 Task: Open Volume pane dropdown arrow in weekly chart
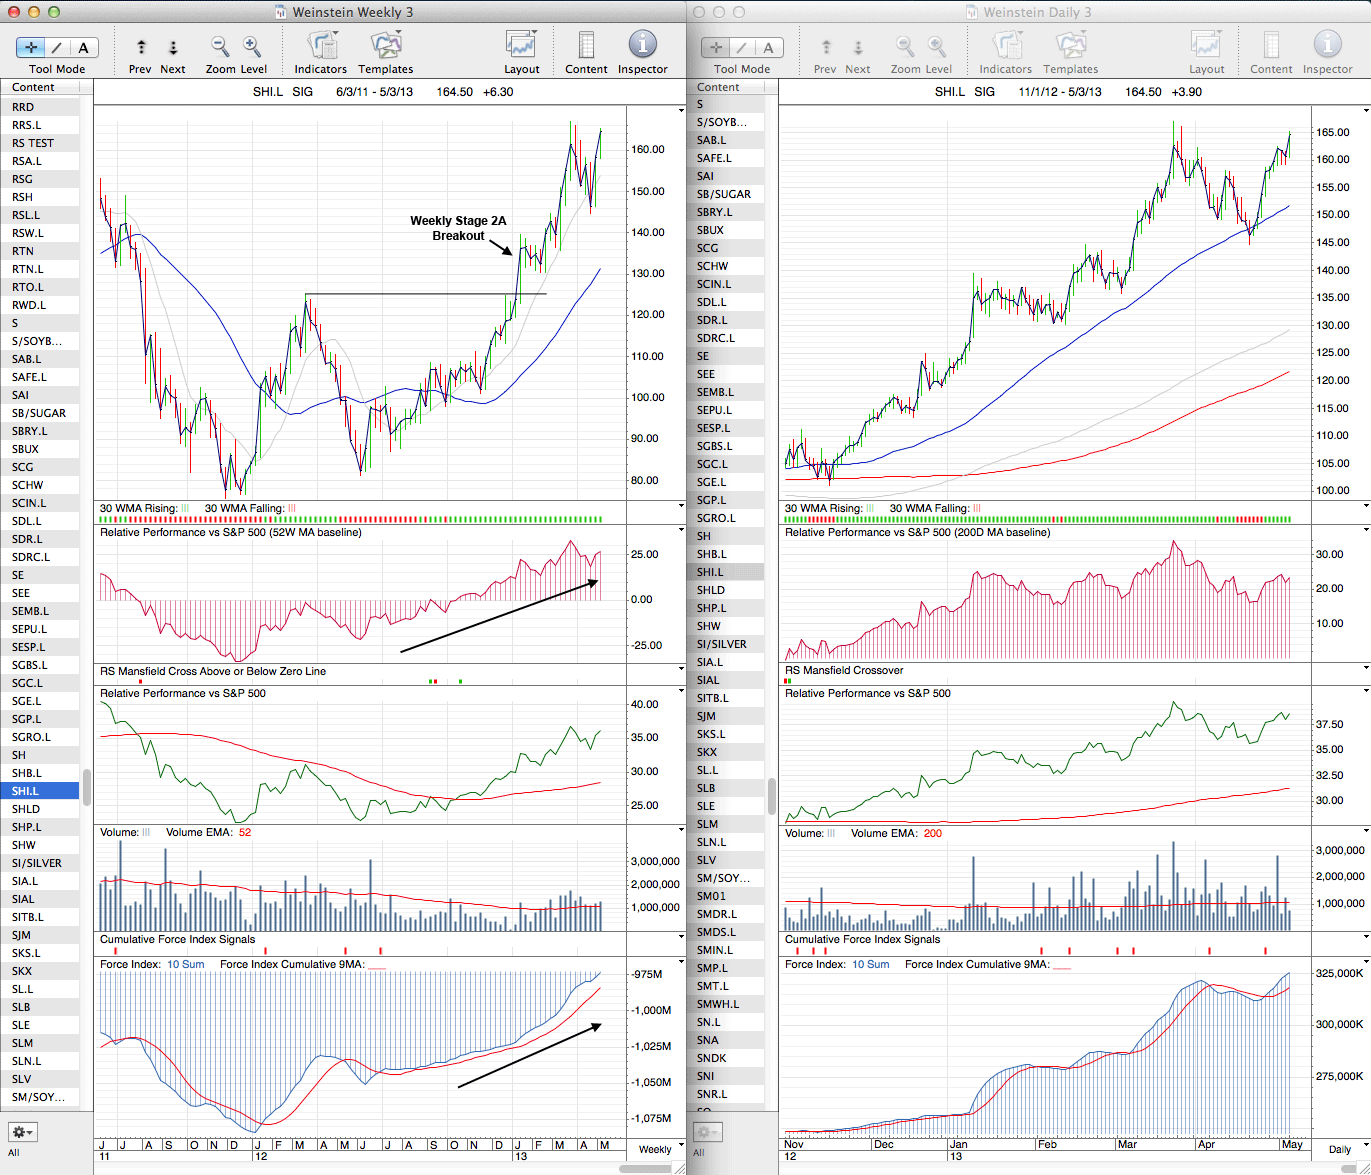coord(682,831)
